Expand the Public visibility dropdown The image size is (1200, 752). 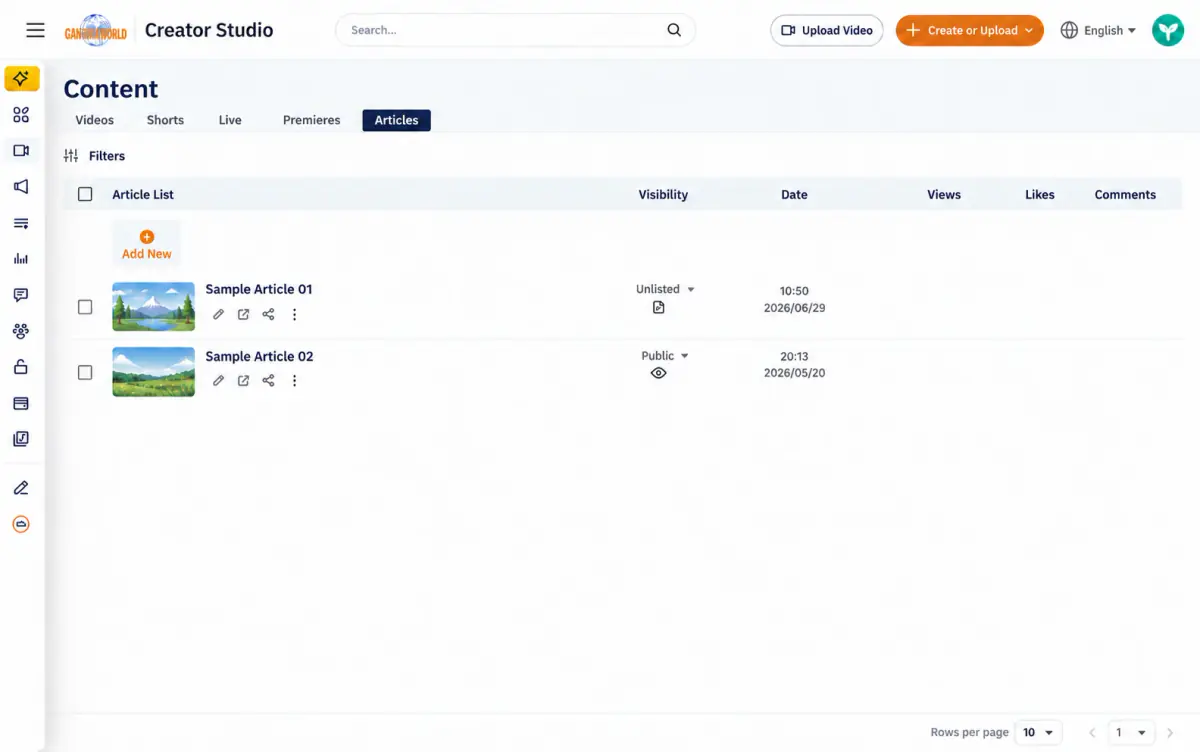[665, 356]
